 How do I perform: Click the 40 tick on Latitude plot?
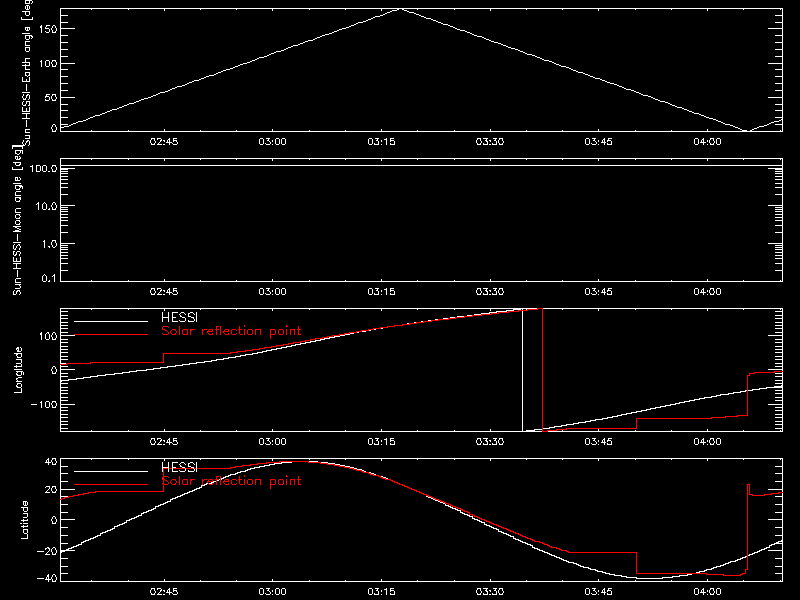[x=51, y=462]
